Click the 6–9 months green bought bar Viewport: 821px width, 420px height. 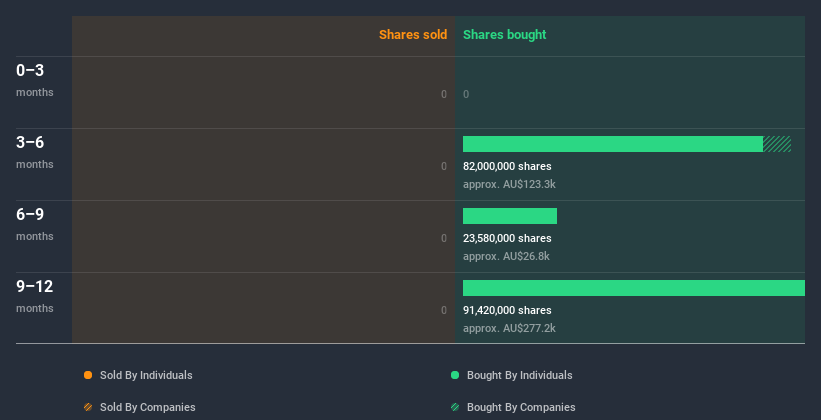[x=509, y=216]
